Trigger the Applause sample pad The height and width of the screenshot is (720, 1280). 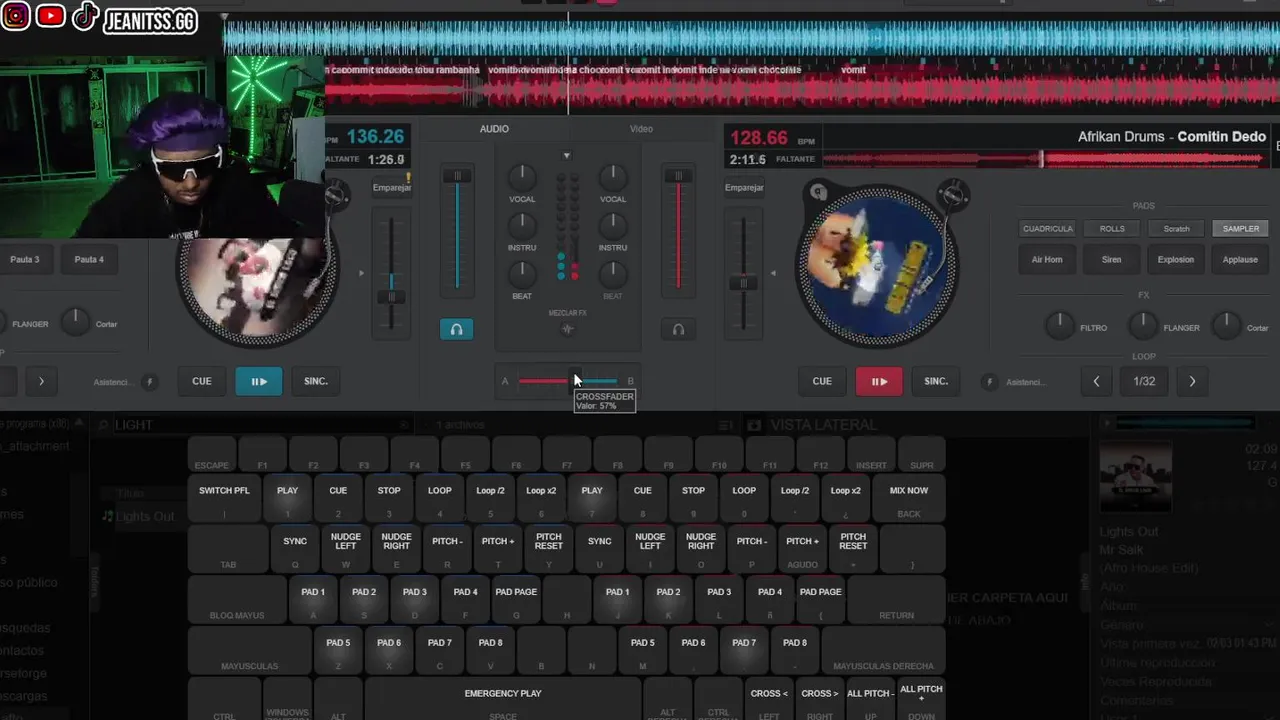[x=1240, y=260]
